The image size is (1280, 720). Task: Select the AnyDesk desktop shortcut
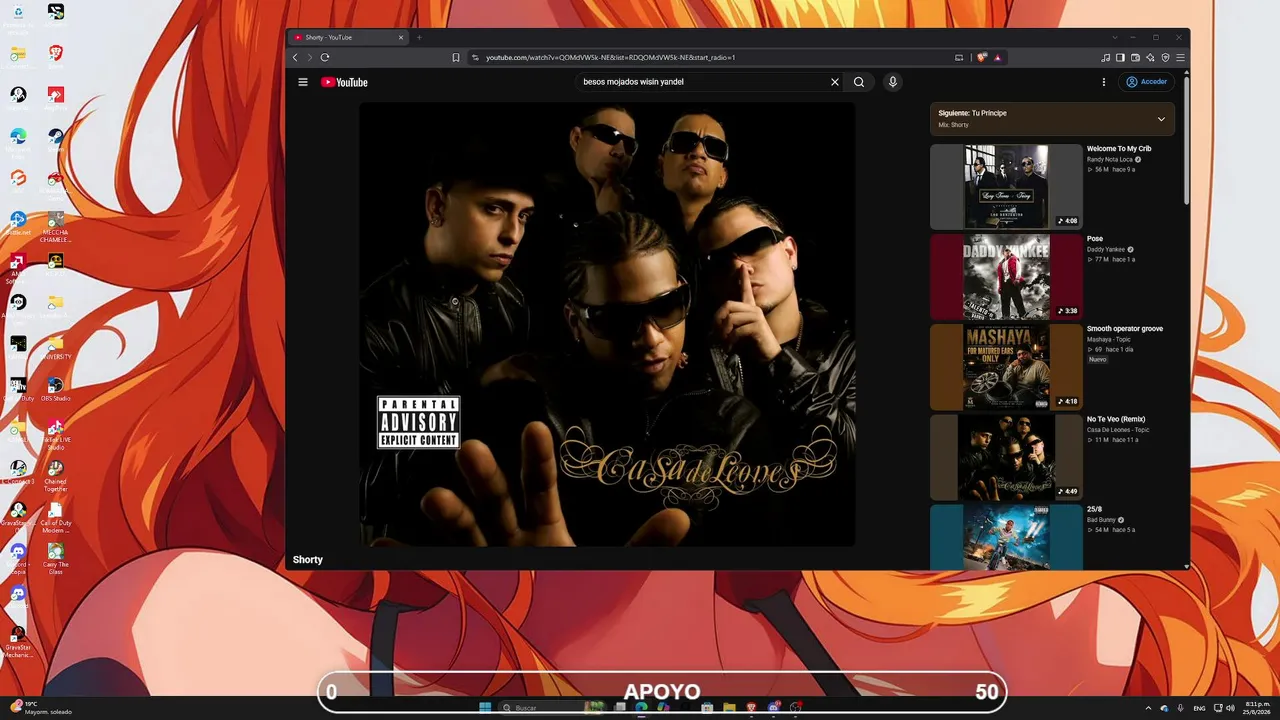pos(56,98)
